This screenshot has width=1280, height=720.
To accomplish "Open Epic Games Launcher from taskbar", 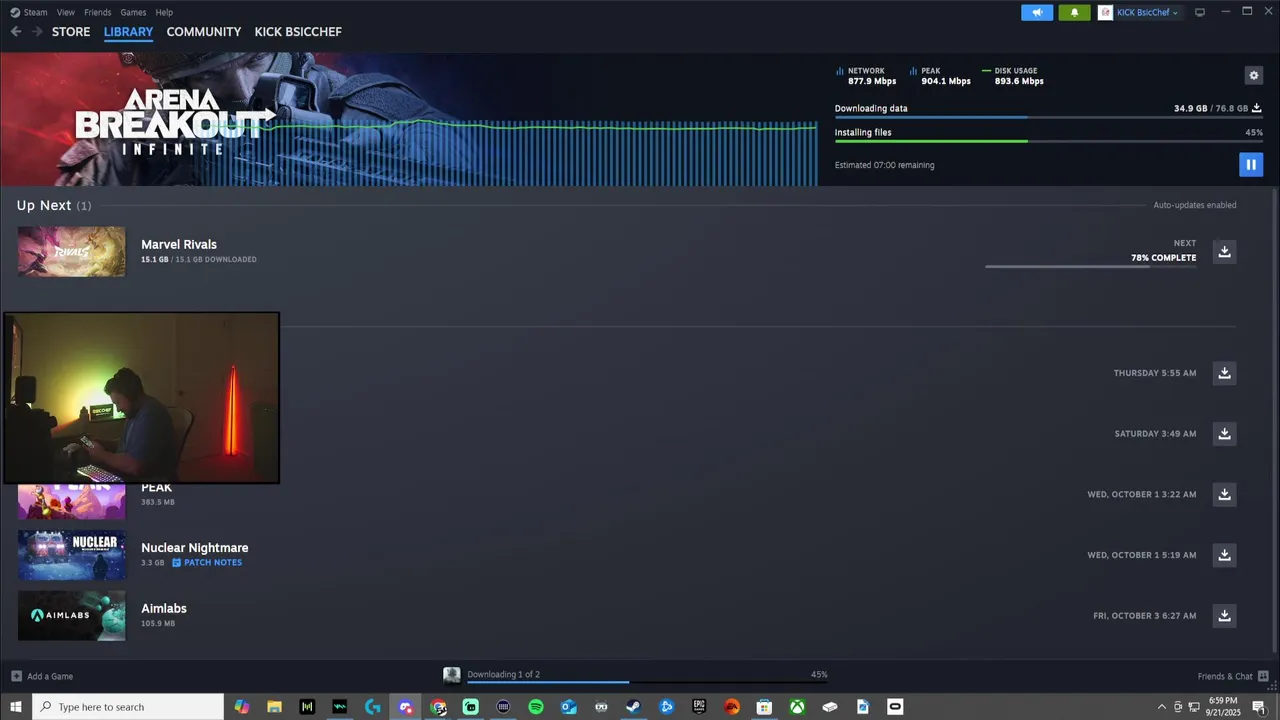I will 699,707.
